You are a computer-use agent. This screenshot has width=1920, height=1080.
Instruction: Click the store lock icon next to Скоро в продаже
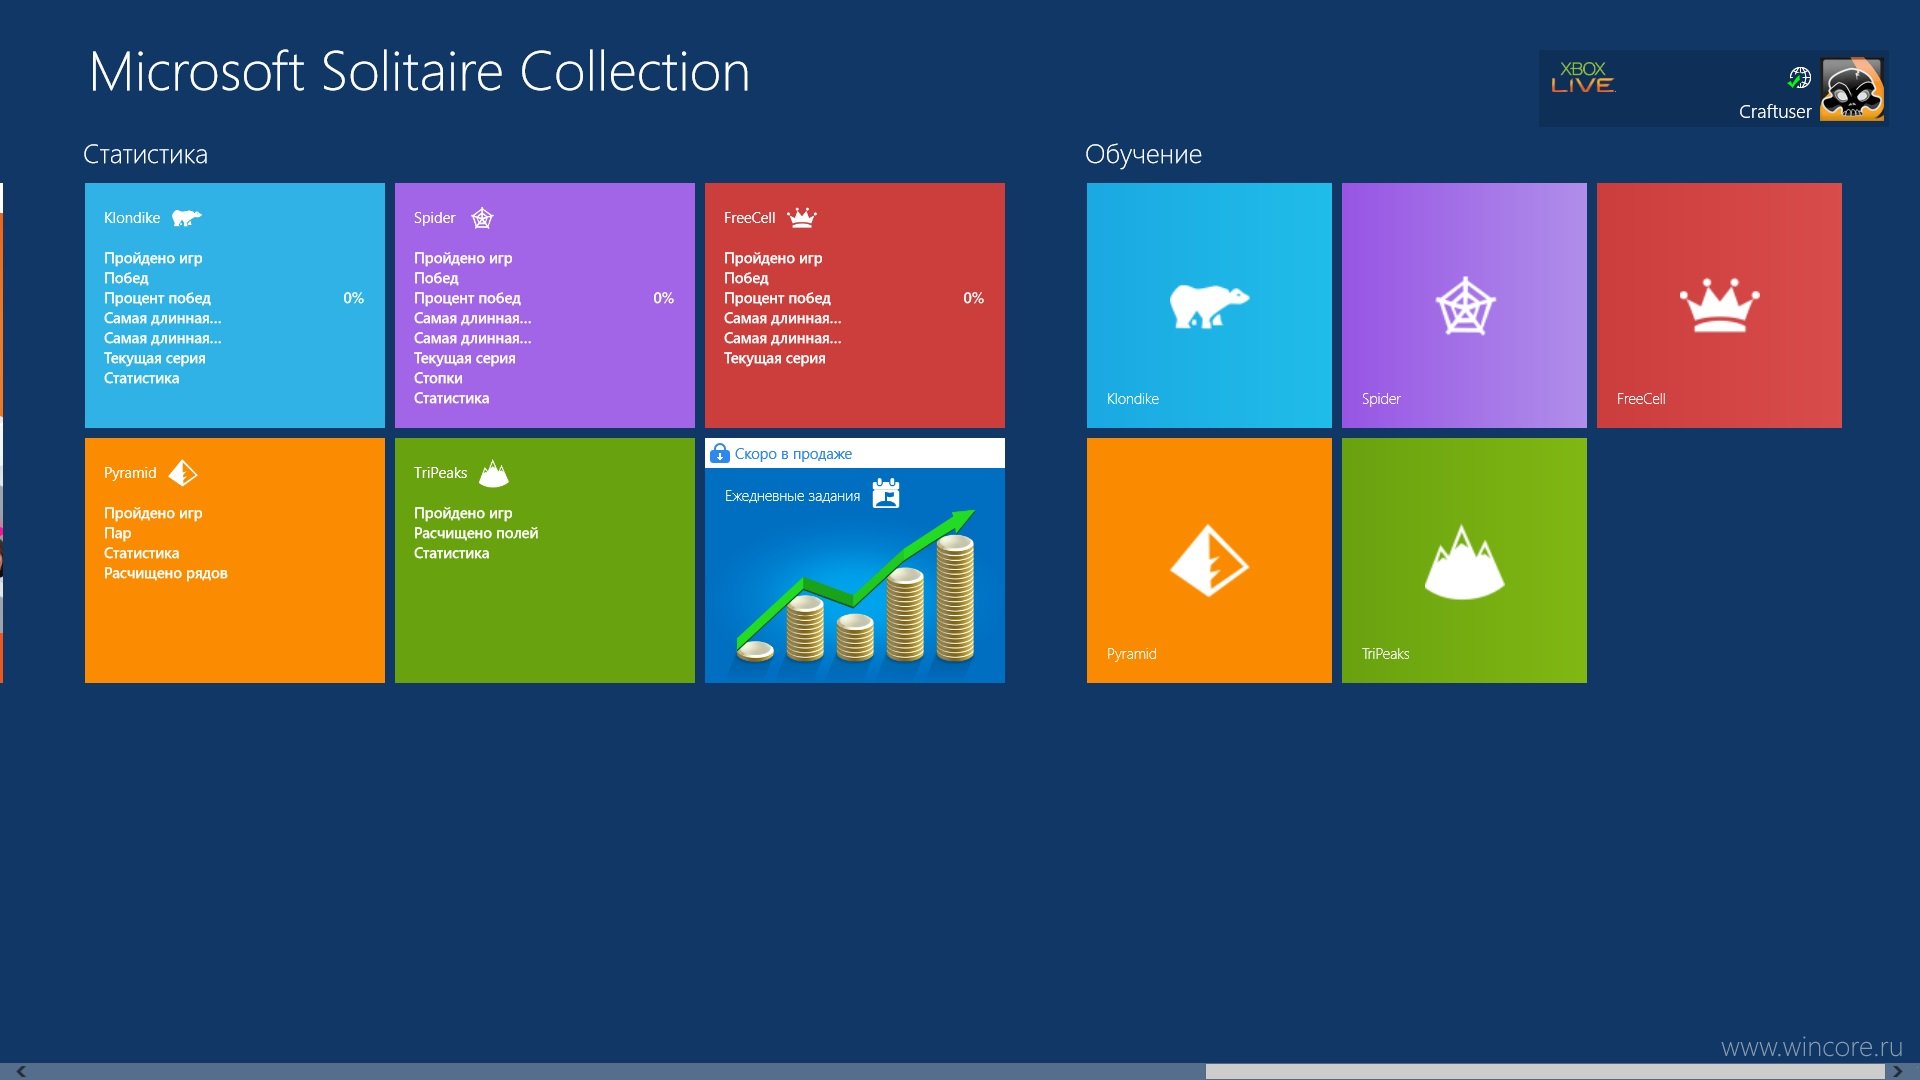(719, 453)
